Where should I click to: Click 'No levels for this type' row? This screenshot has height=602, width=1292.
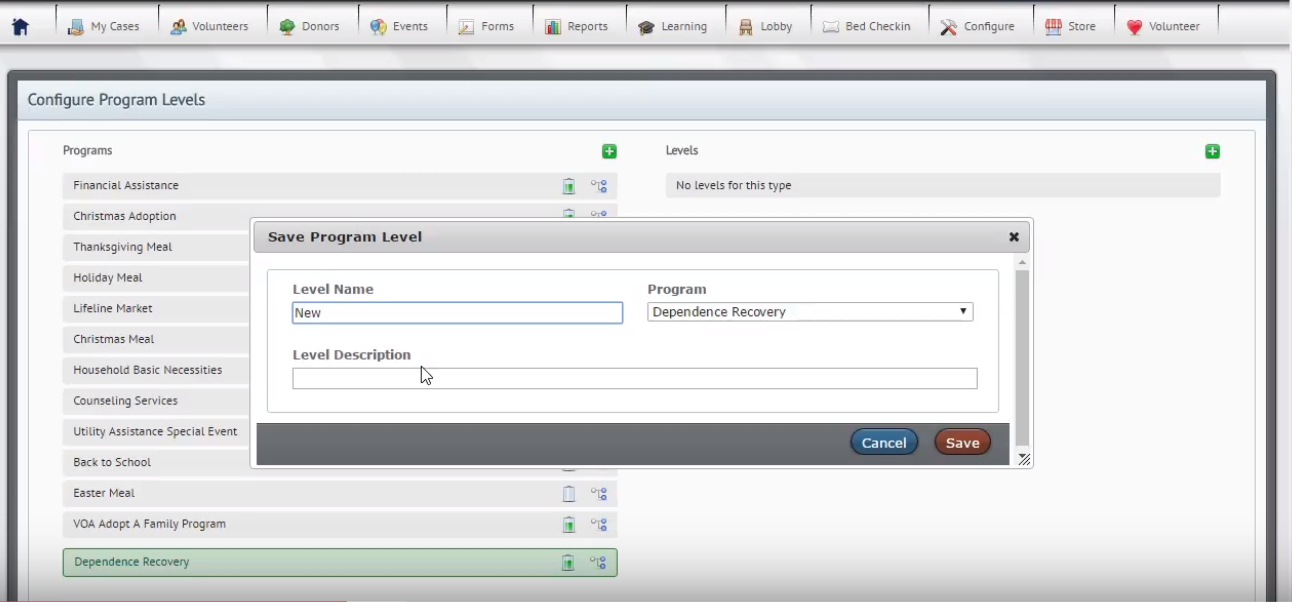point(943,186)
